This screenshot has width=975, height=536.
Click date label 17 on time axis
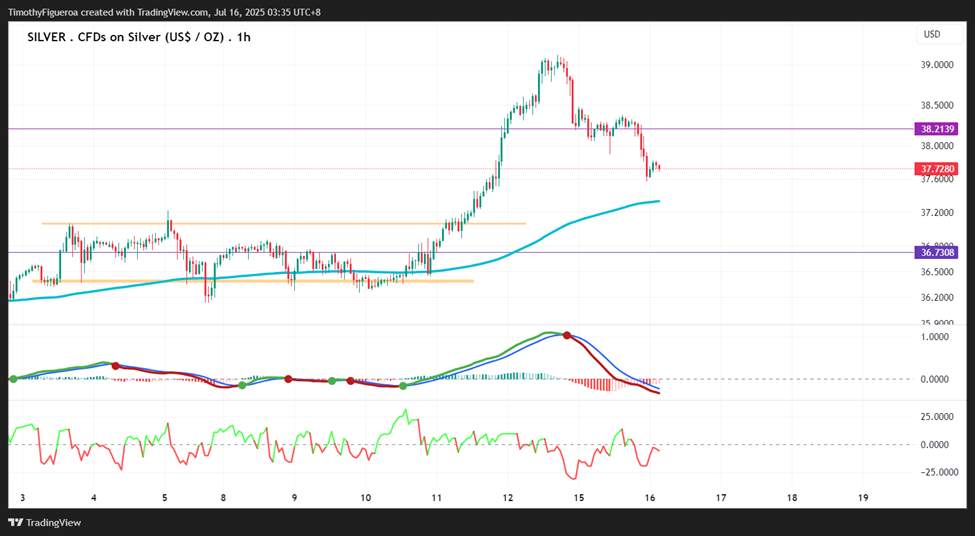click(x=721, y=498)
